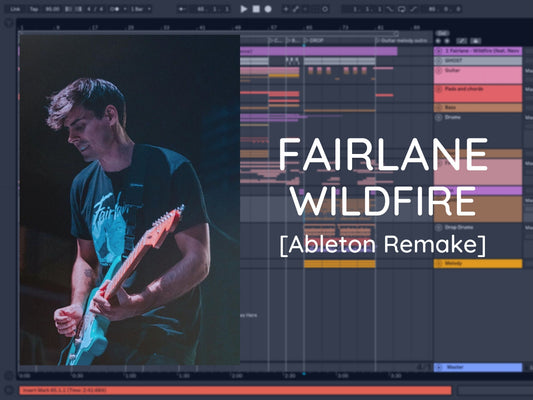Unfold the Fairlane - Wildfire track
Viewport: 533px width, 400px height.
tap(439, 51)
